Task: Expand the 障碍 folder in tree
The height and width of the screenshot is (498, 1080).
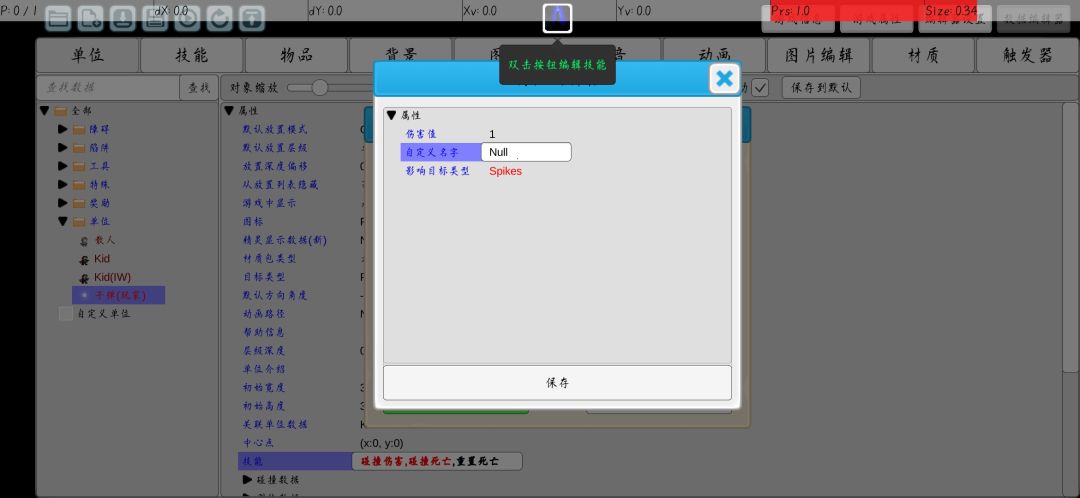Action: coord(63,129)
